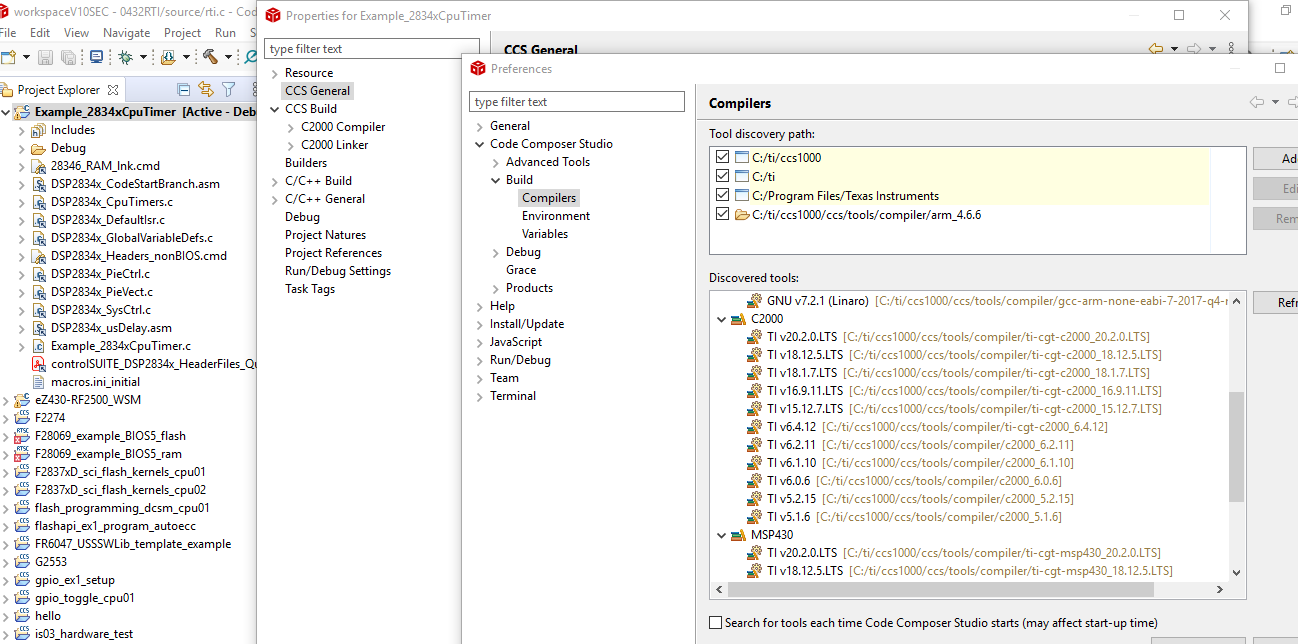Open Properties dialog view menu dots
1298x644 pixels.
1231,49
